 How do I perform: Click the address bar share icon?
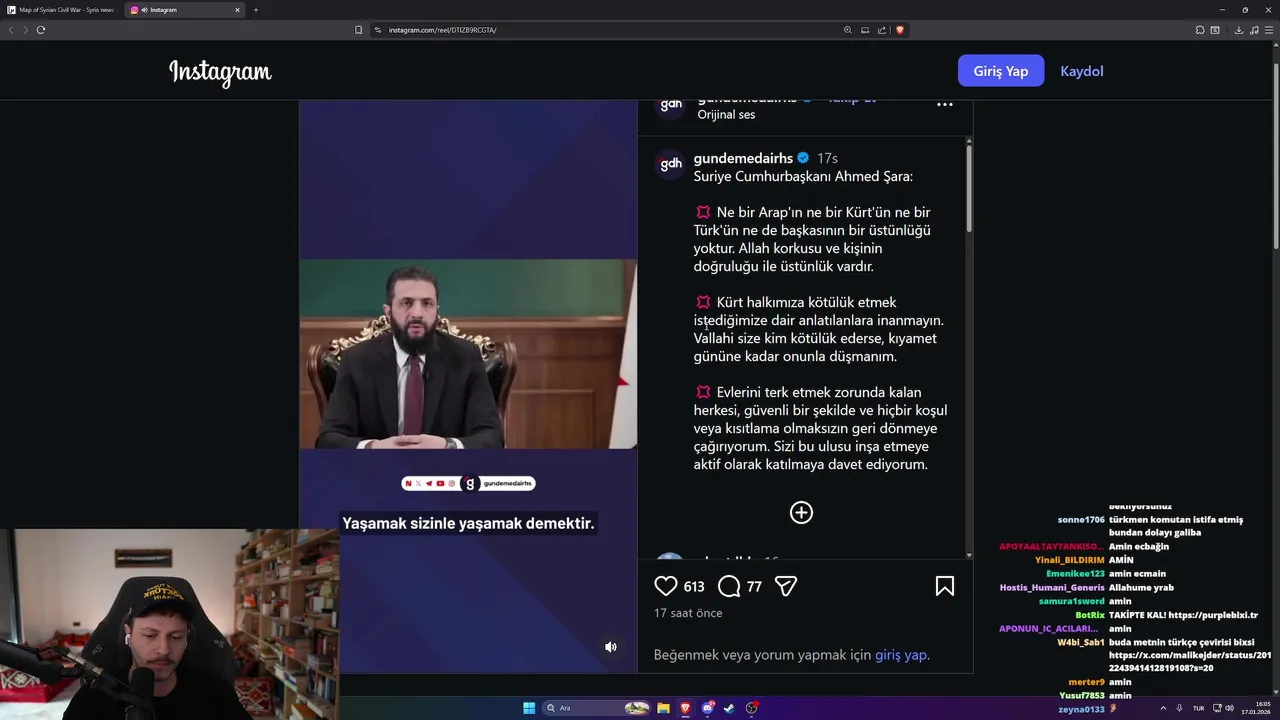[881, 30]
